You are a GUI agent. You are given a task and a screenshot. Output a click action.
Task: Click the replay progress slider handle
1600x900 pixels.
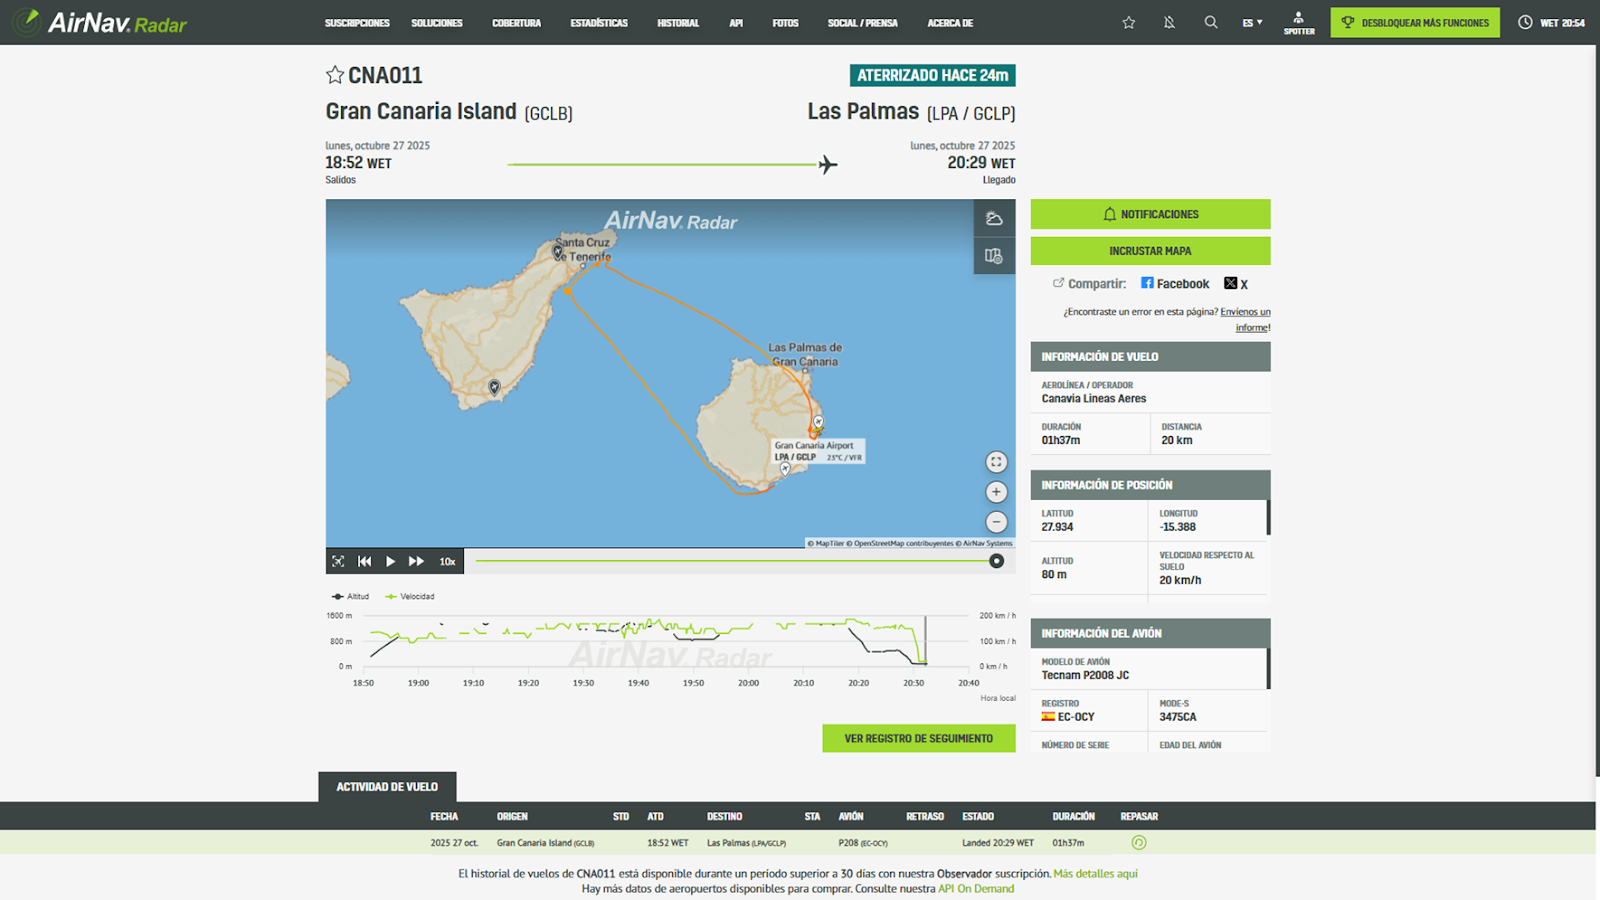coord(996,561)
